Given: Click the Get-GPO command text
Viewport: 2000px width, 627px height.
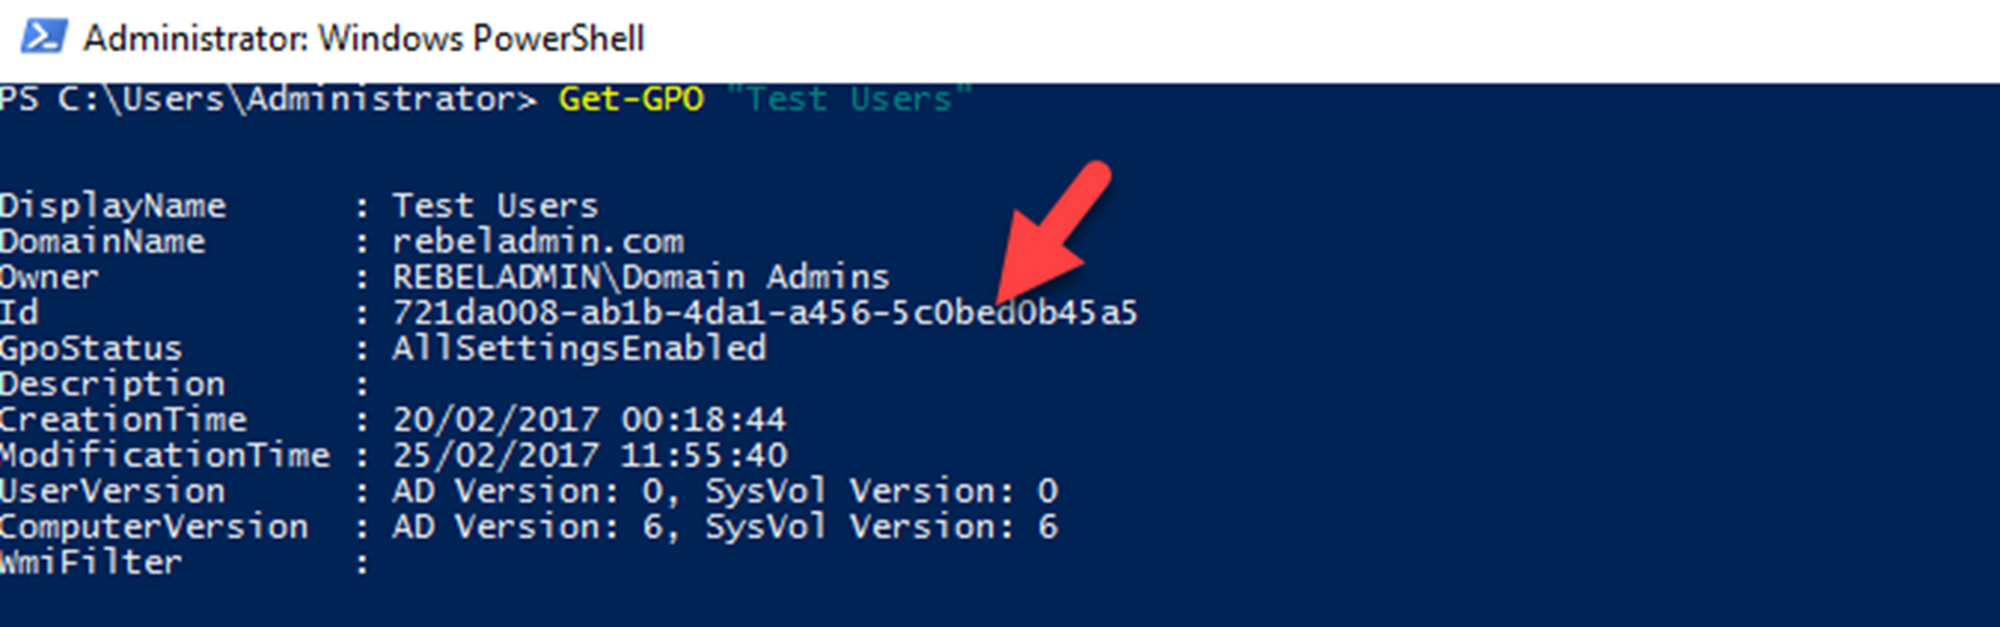Looking at the screenshot, I should point(631,98).
